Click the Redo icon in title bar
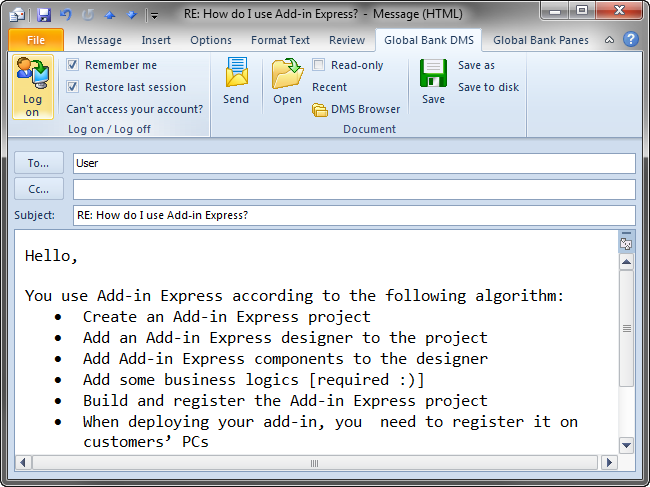Image resolution: width=650 pixels, height=487 pixels. 88,15
